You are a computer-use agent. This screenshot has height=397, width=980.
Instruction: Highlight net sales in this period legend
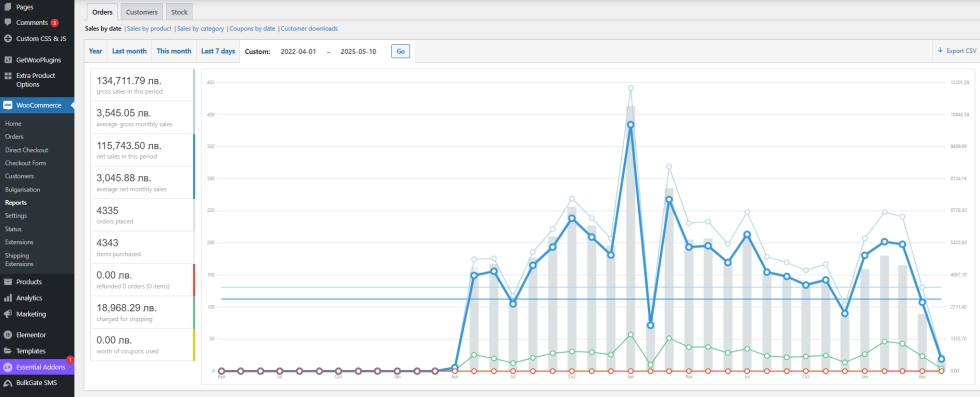point(142,150)
